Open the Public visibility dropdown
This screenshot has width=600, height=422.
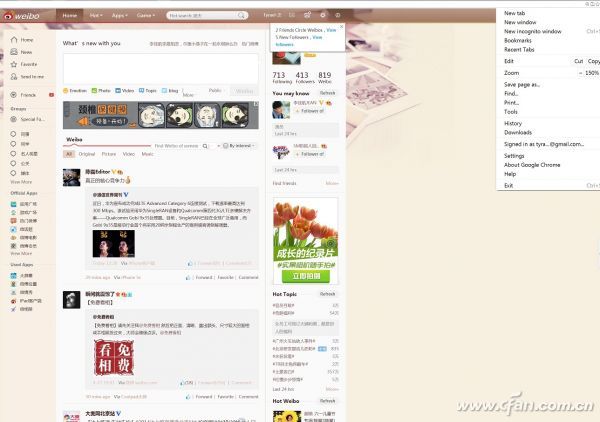(x=216, y=91)
